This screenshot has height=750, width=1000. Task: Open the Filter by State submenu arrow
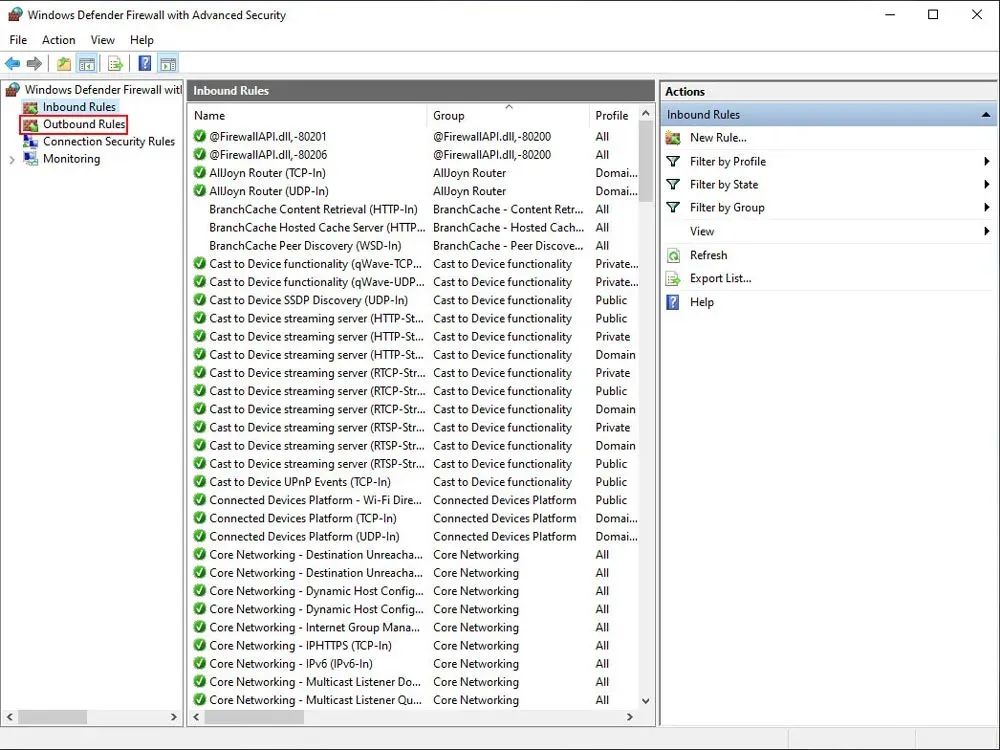pyautogui.click(x=987, y=184)
